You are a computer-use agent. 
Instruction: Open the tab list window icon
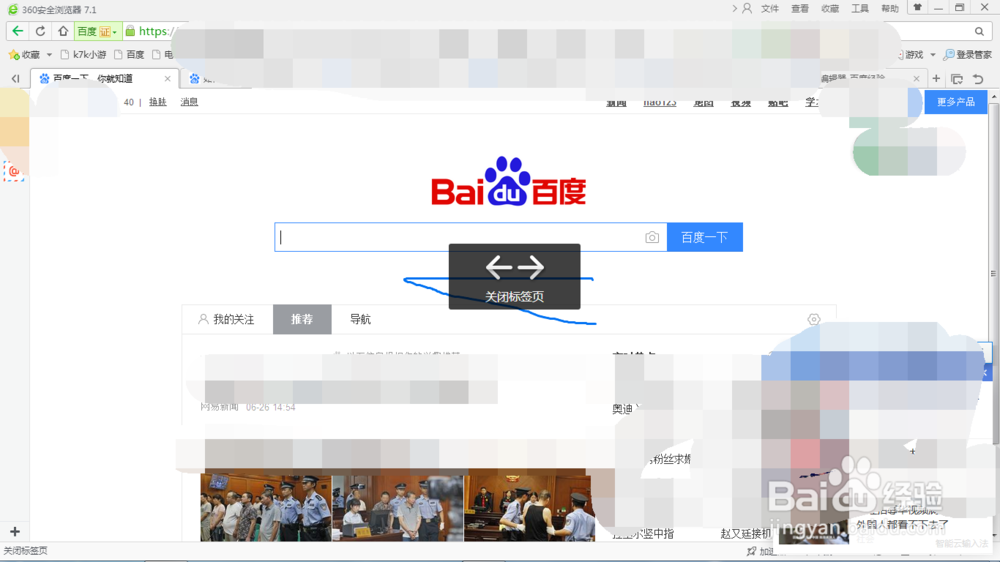coord(957,79)
